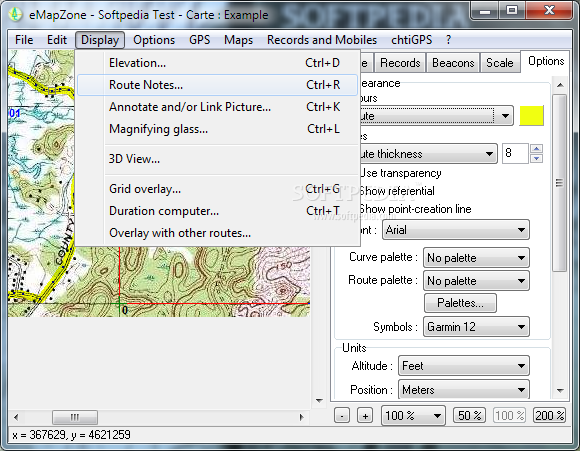Choose Annotate and/or Link Picture...
Image resolution: width=580 pixels, height=451 pixels.
[218, 107]
